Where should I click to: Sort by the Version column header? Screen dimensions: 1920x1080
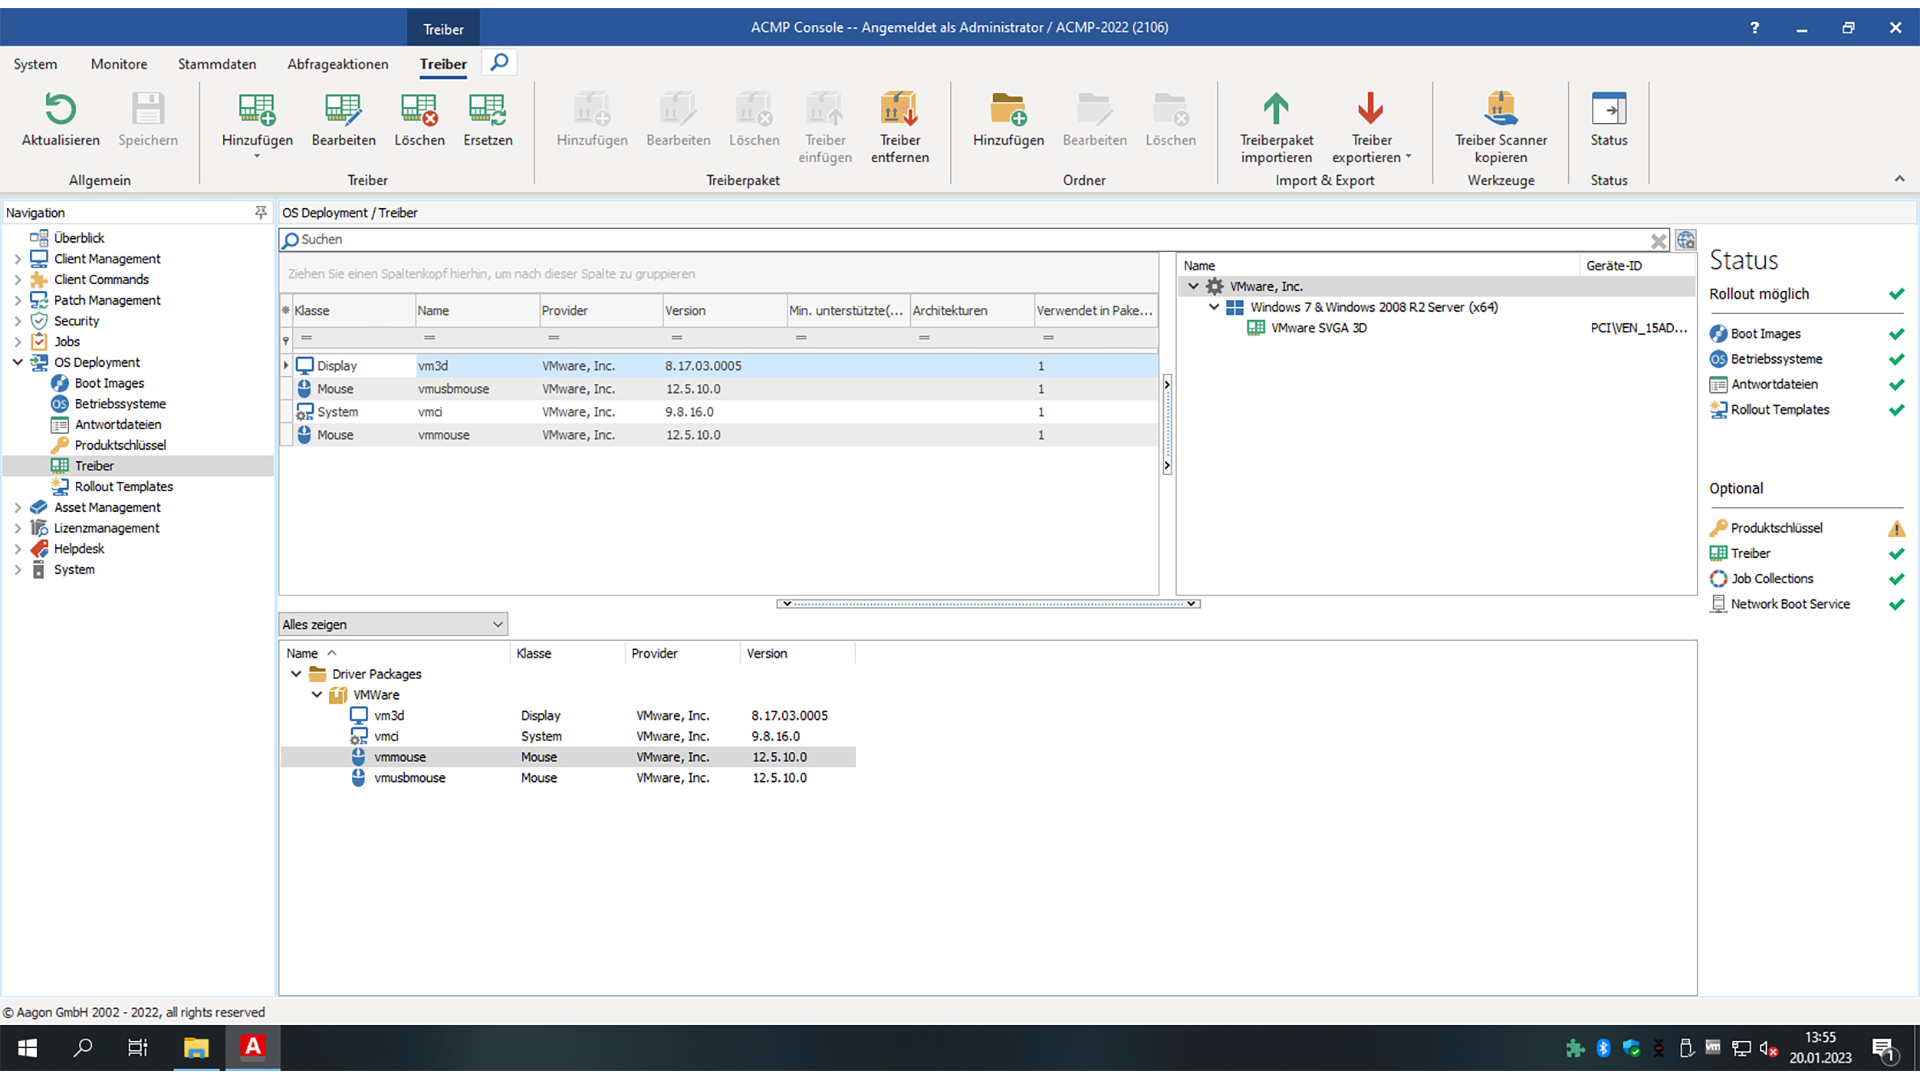click(724, 311)
